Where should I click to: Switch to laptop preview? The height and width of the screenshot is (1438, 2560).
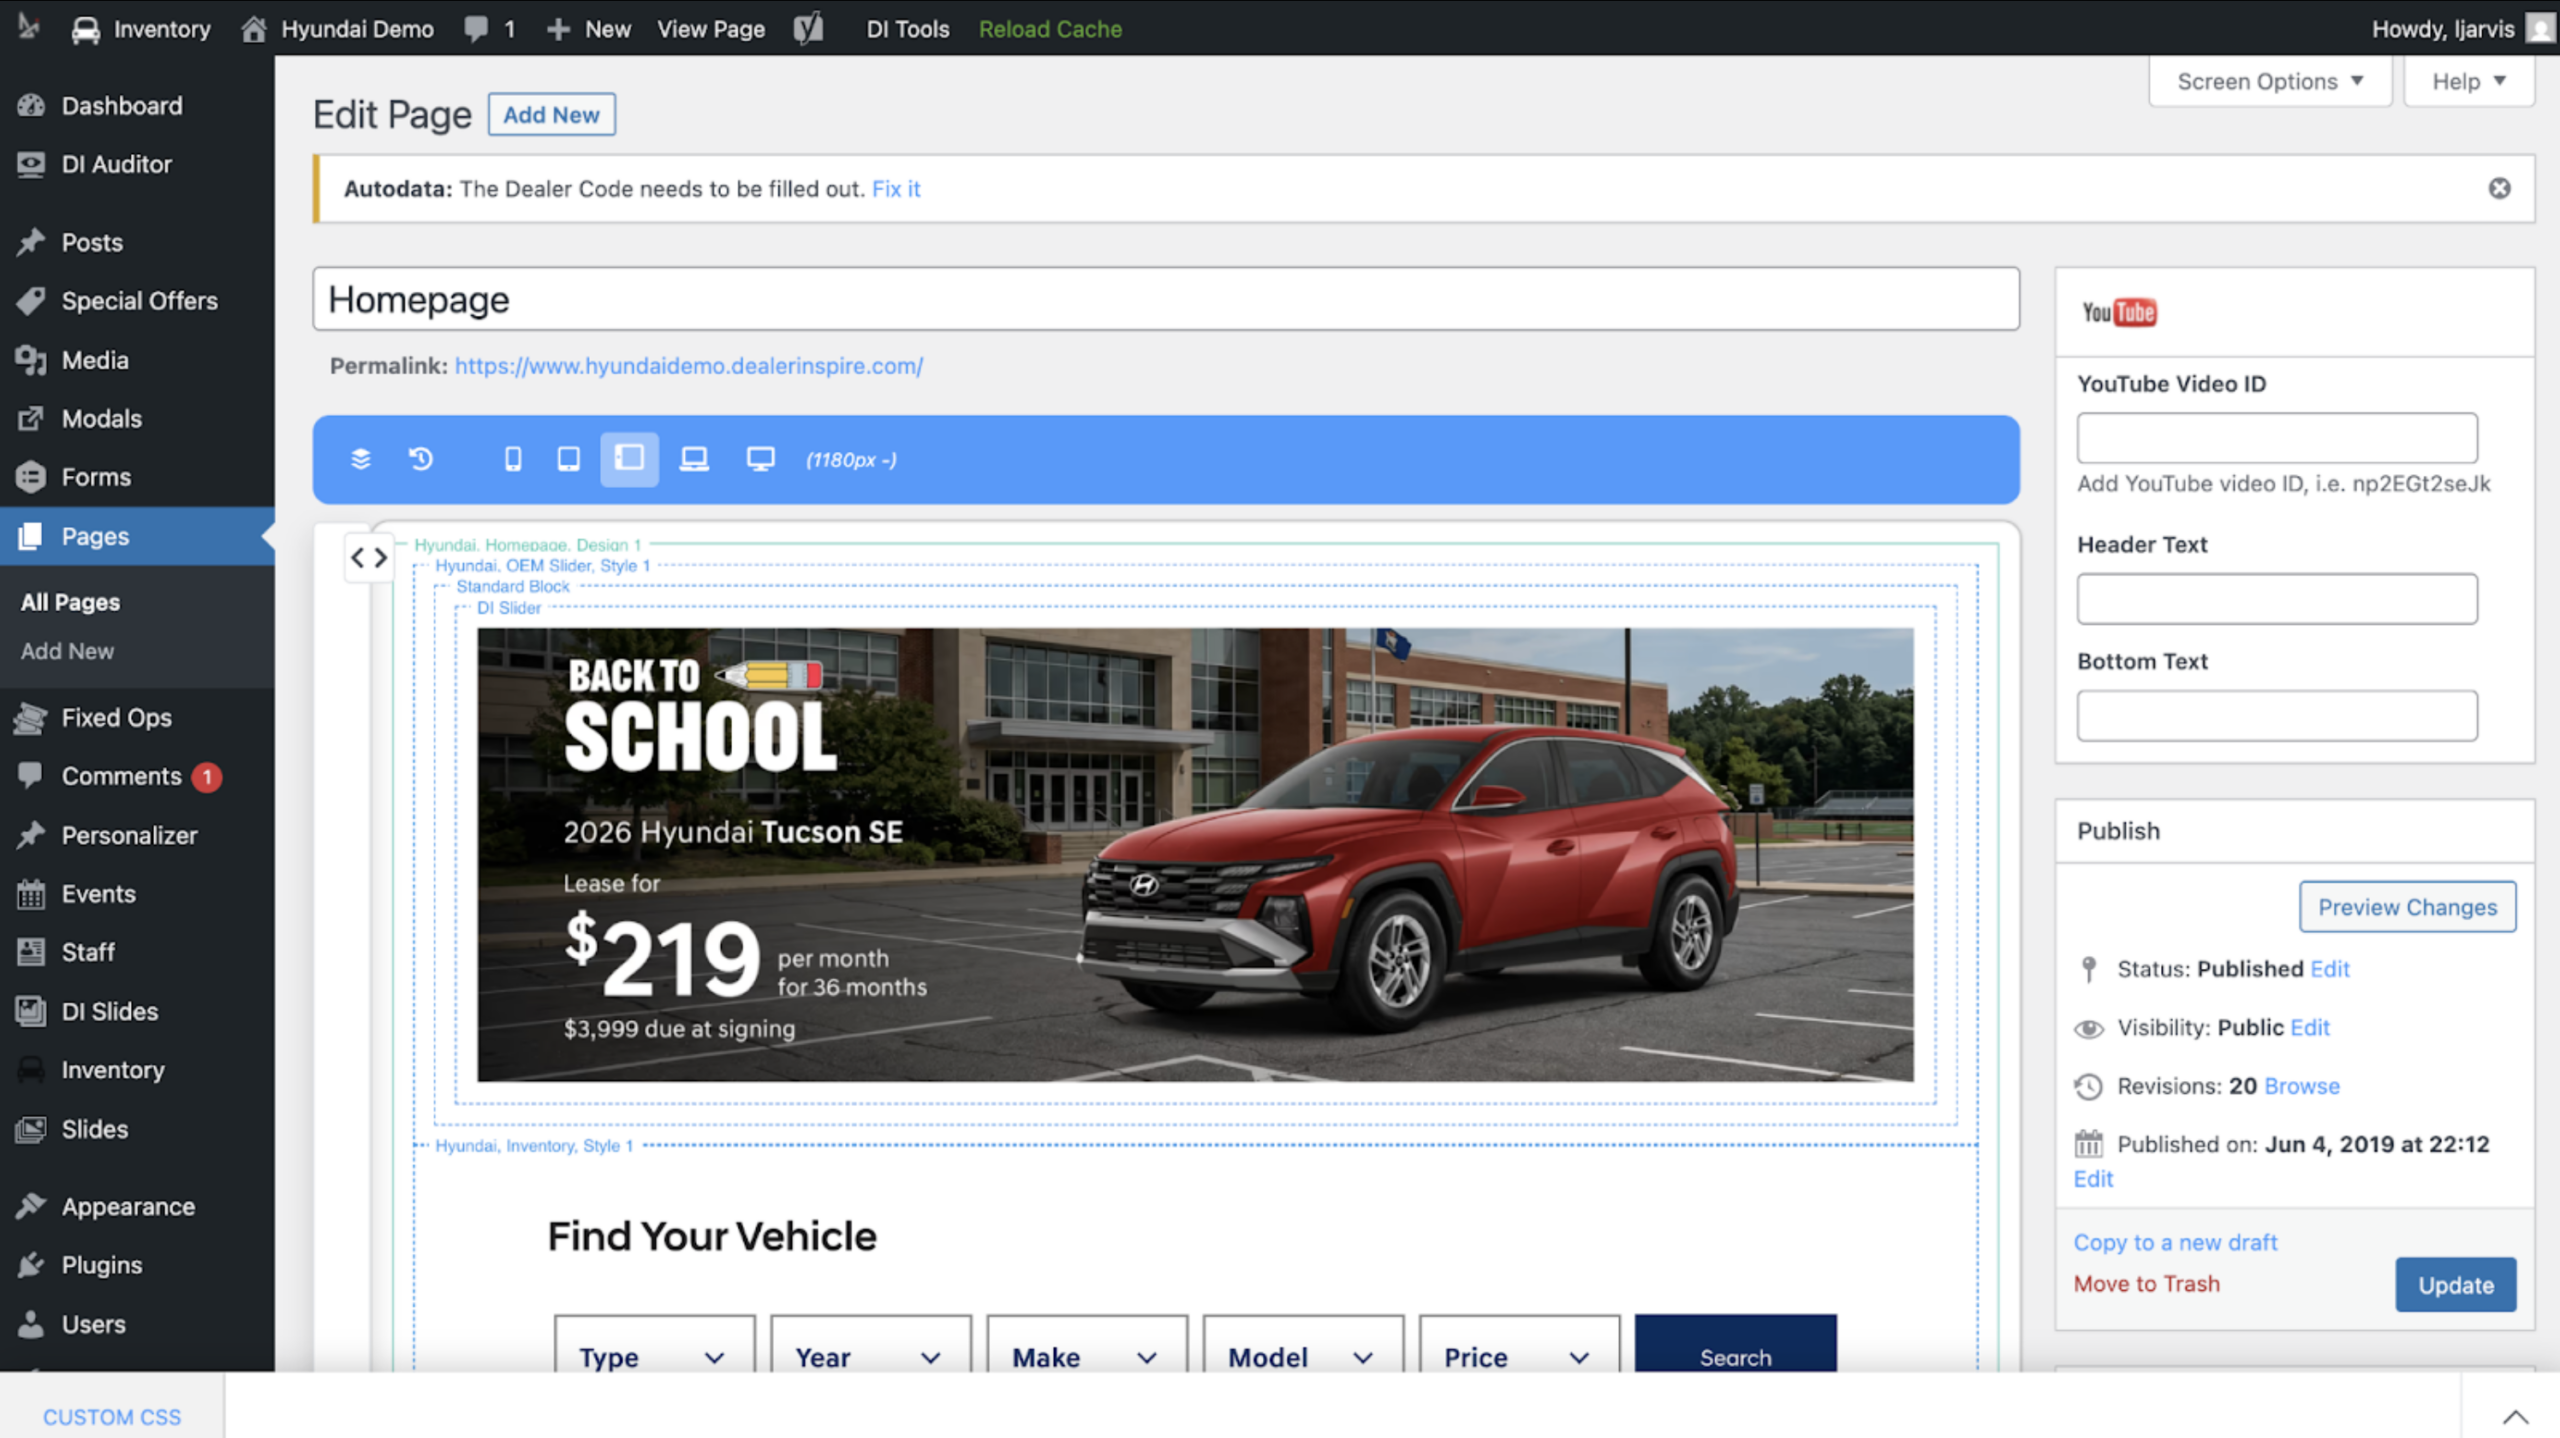[x=694, y=459]
